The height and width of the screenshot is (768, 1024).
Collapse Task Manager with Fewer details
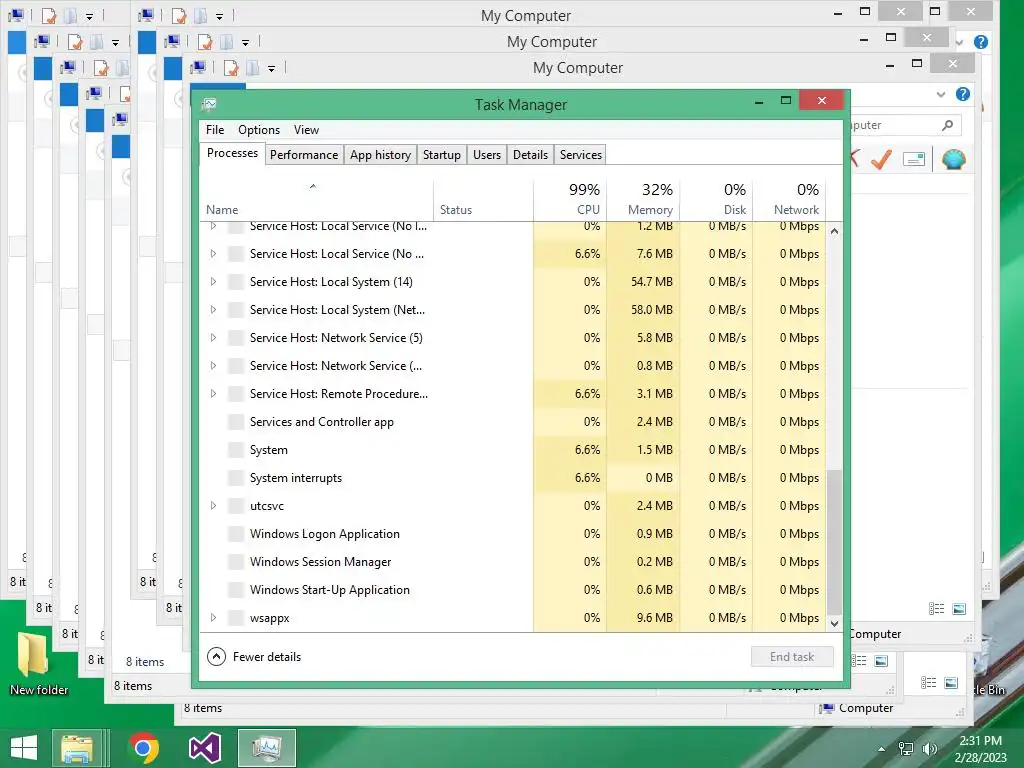point(254,656)
